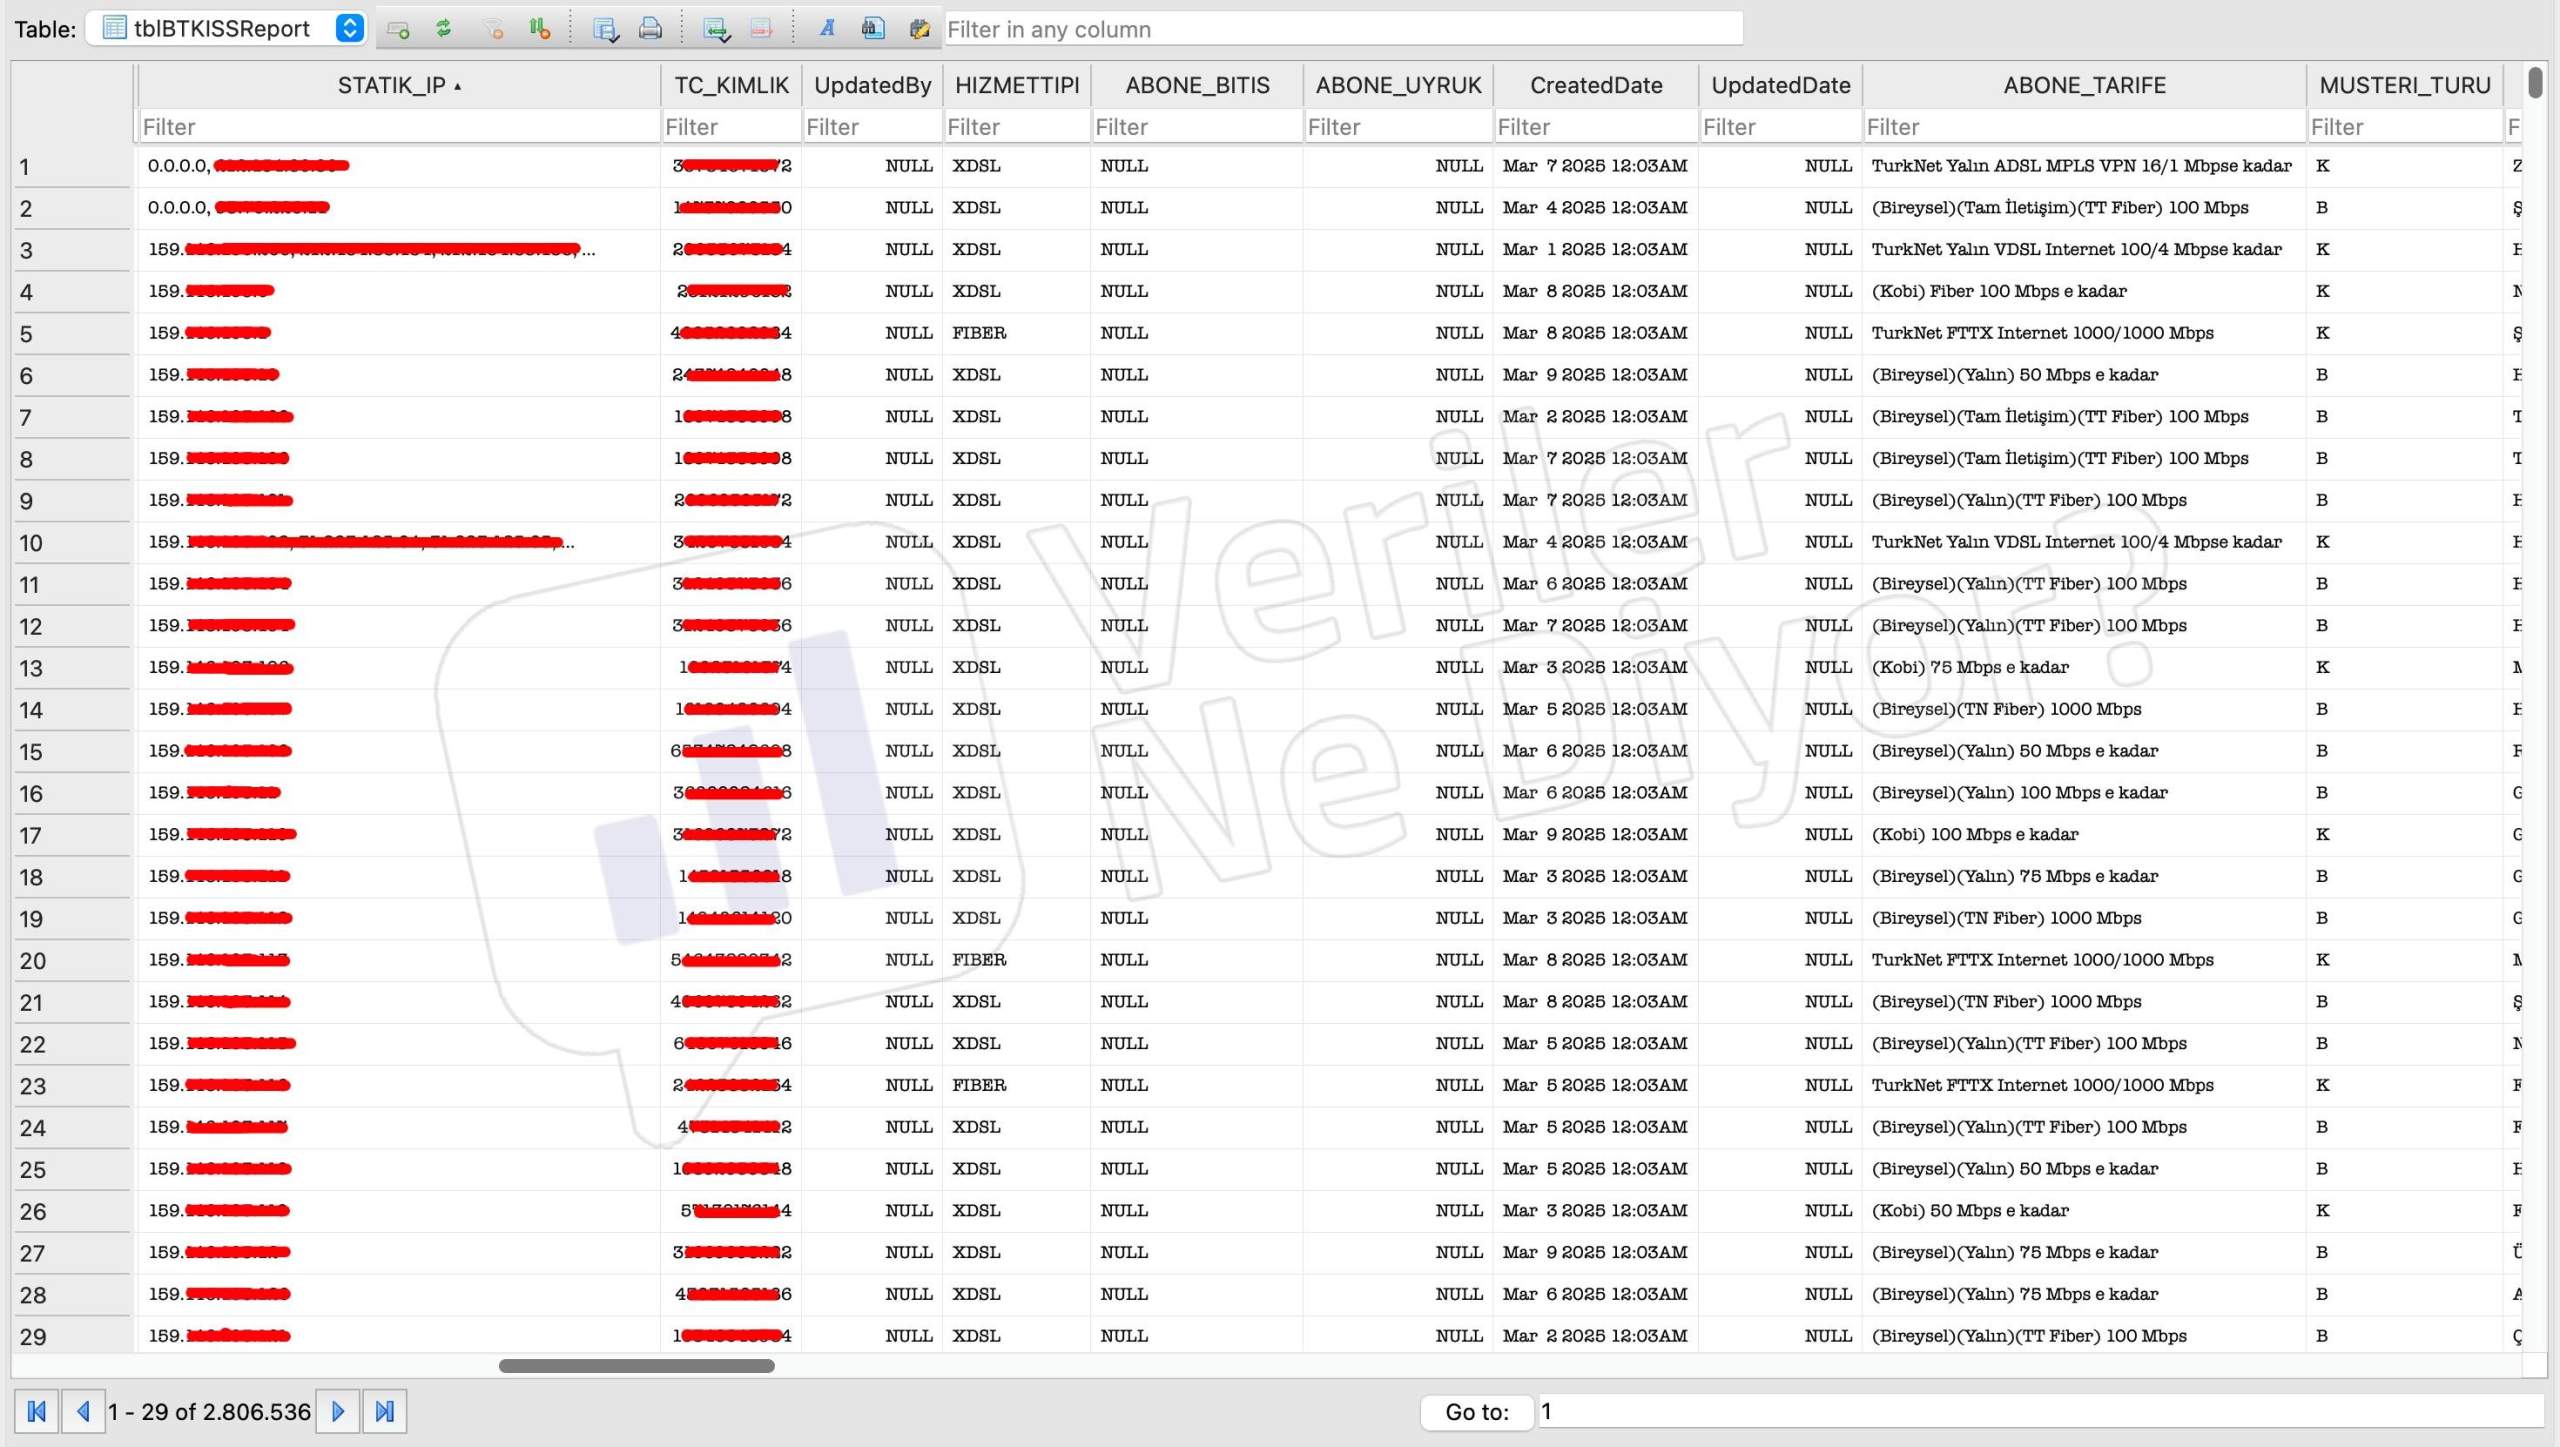The width and height of the screenshot is (2560, 1447).
Task: Click the delete record icon
Action: click(761, 29)
